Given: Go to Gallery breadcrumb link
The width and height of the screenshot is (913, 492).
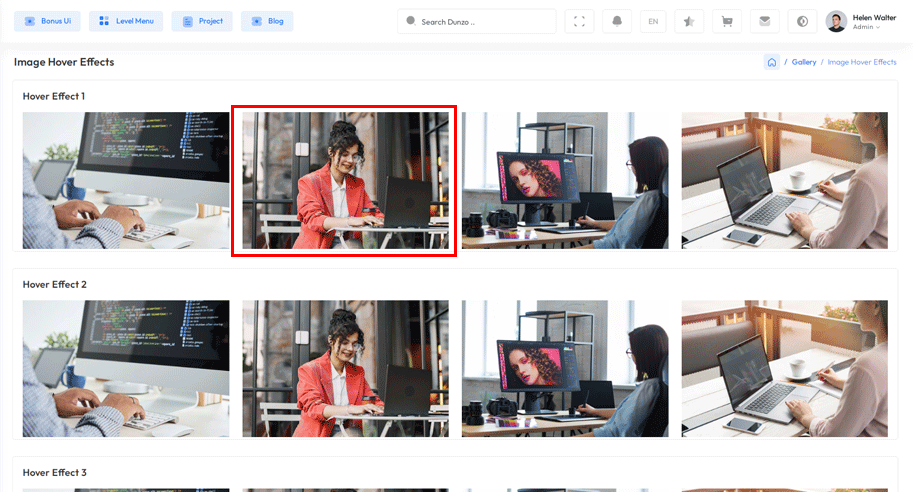Looking at the screenshot, I should click(804, 62).
